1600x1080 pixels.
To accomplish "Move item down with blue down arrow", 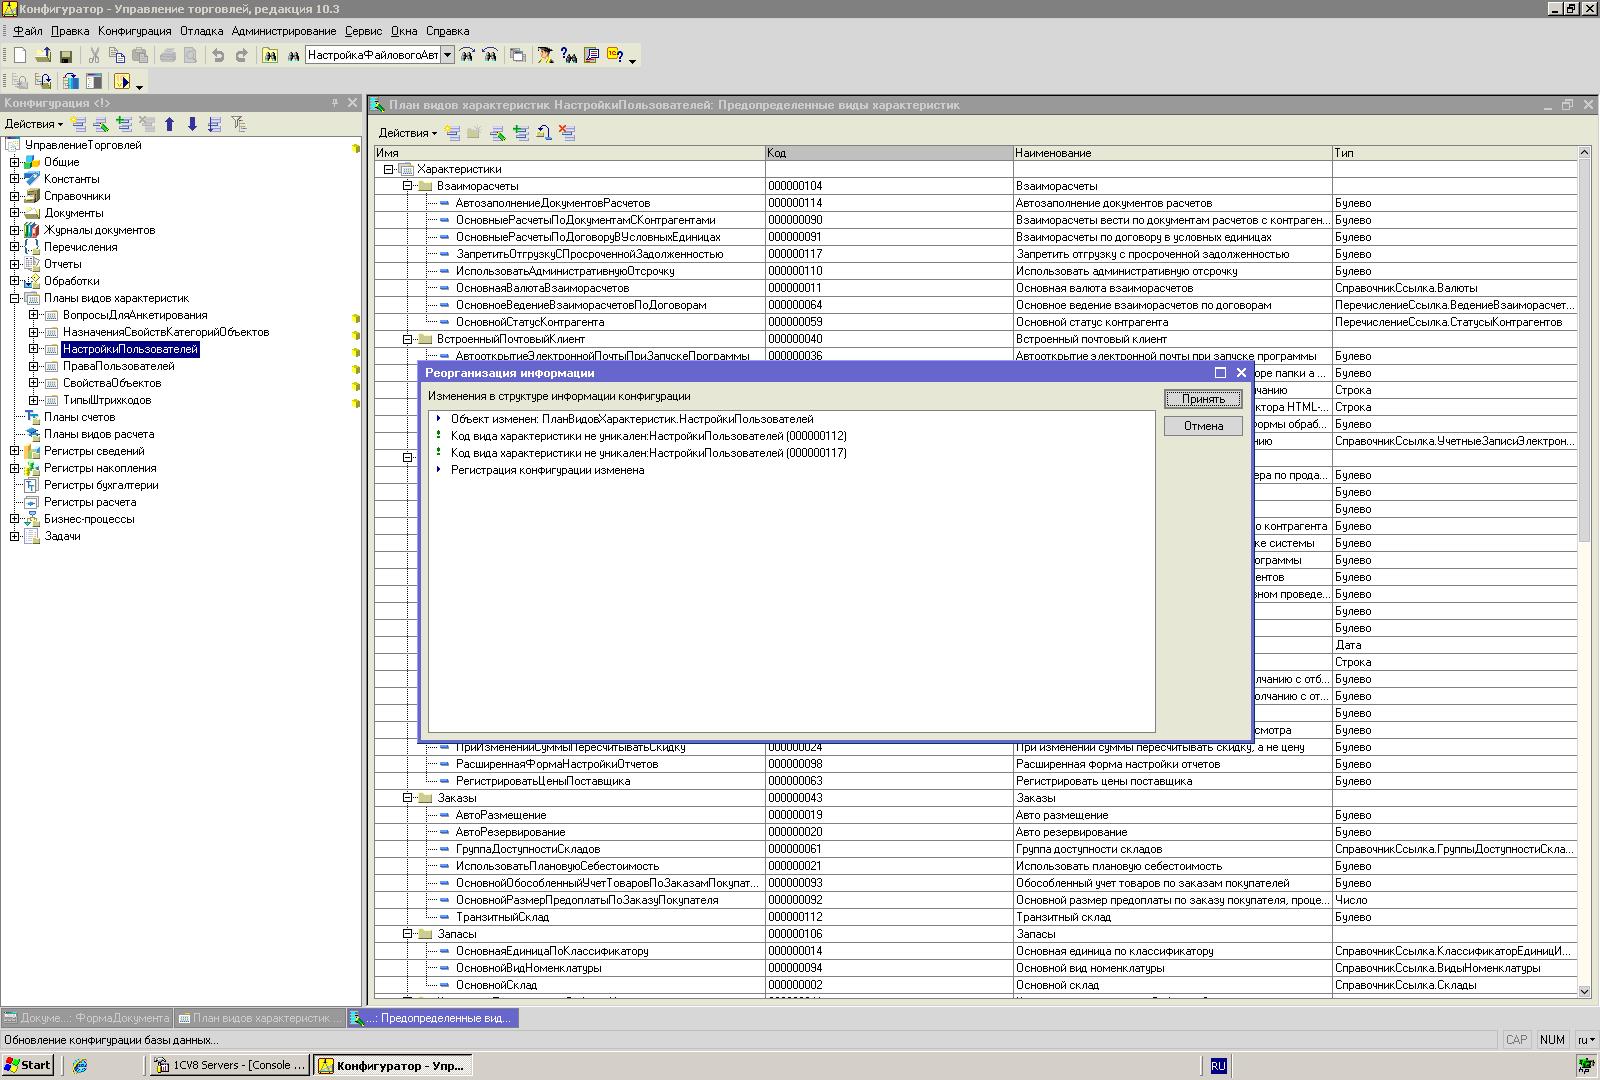I will point(192,124).
